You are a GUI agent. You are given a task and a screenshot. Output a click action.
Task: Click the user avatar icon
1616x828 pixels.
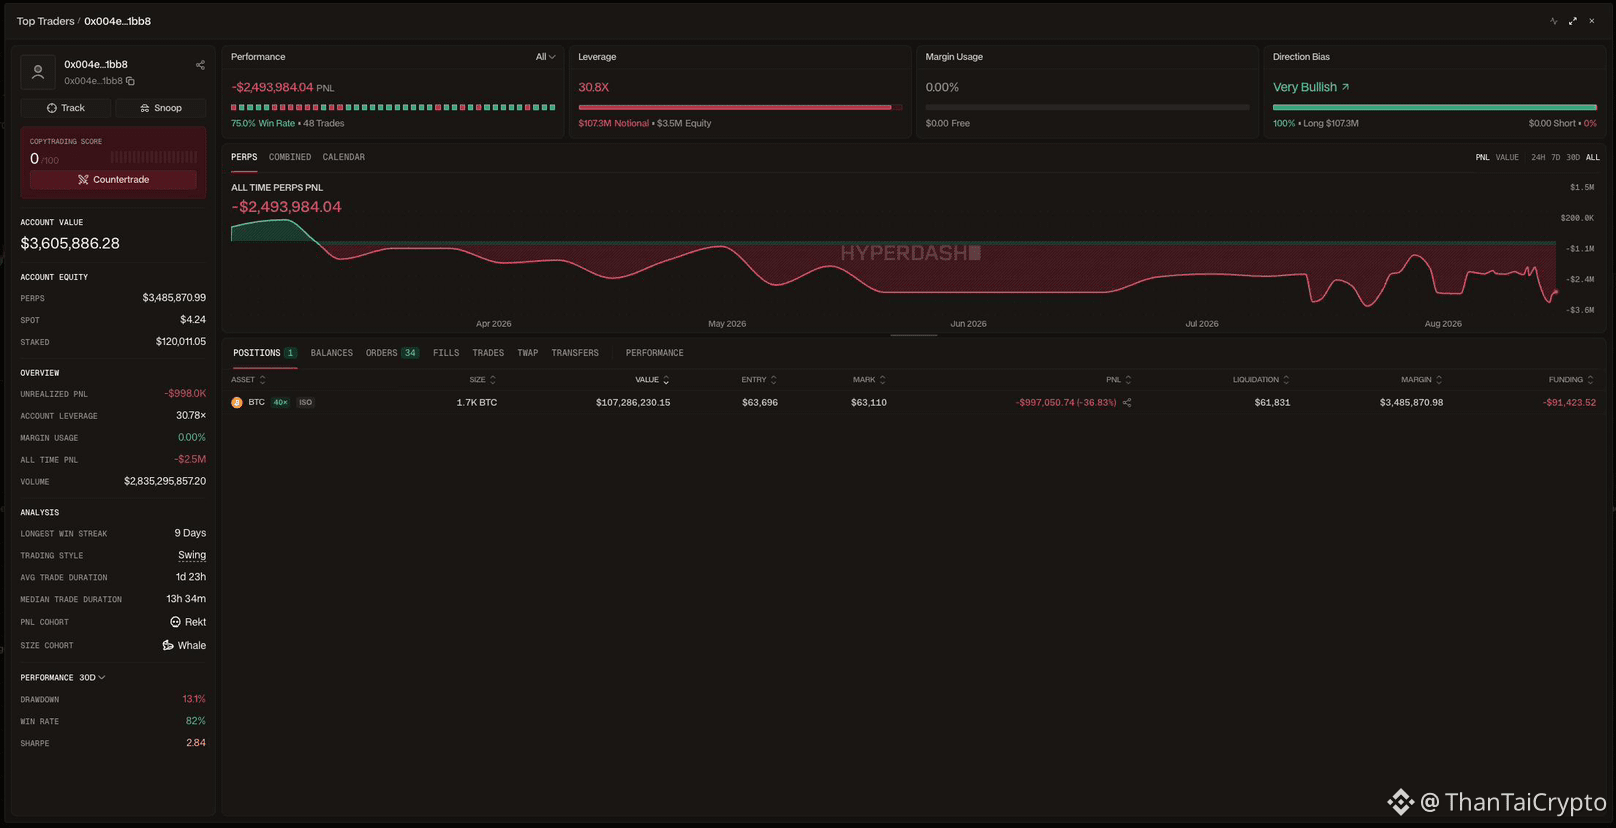coord(38,72)
